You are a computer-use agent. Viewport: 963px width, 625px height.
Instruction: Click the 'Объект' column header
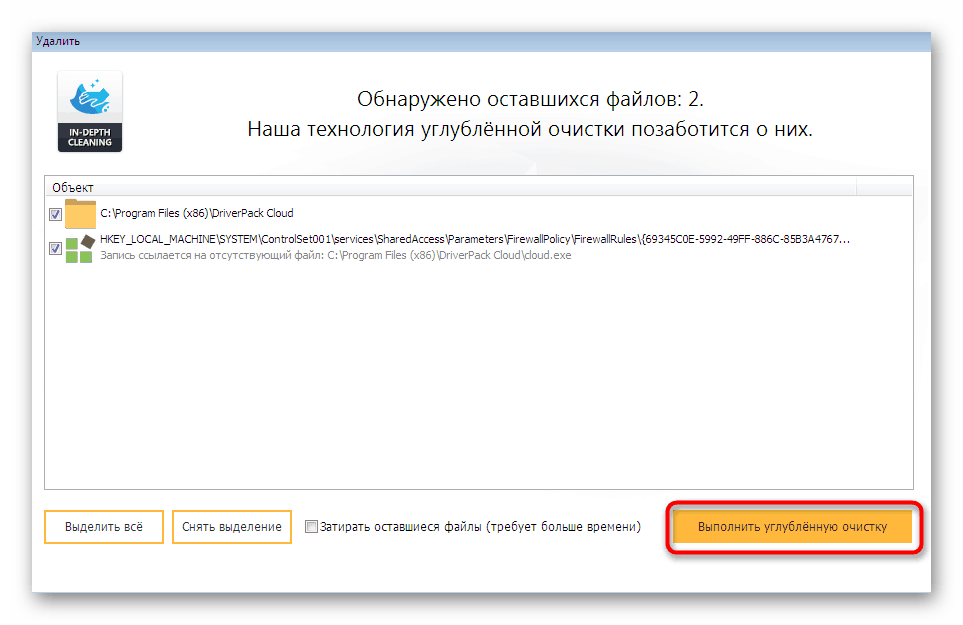pos(450,187)
